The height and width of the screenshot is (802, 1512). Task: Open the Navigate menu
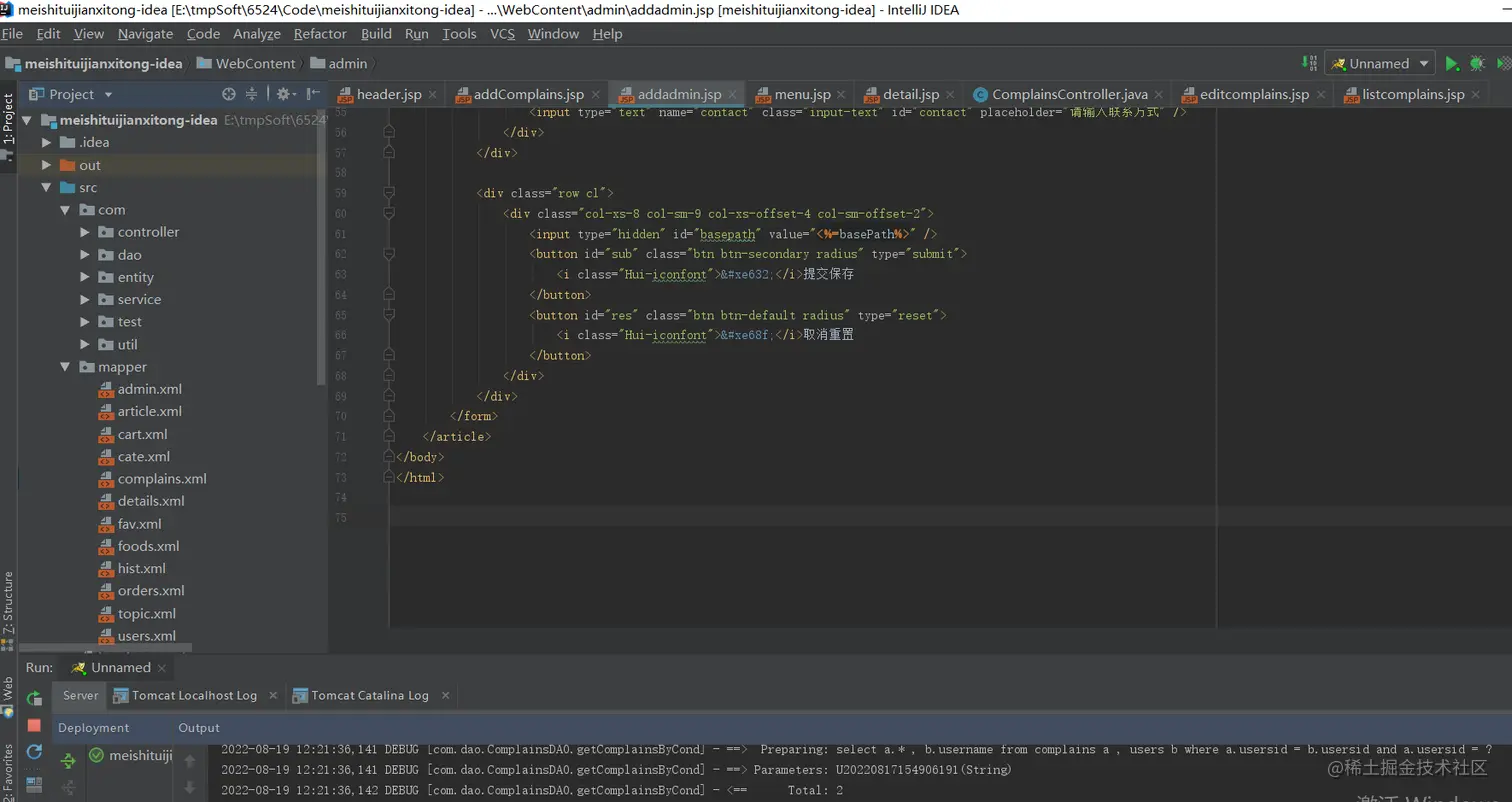coord(145,34)
